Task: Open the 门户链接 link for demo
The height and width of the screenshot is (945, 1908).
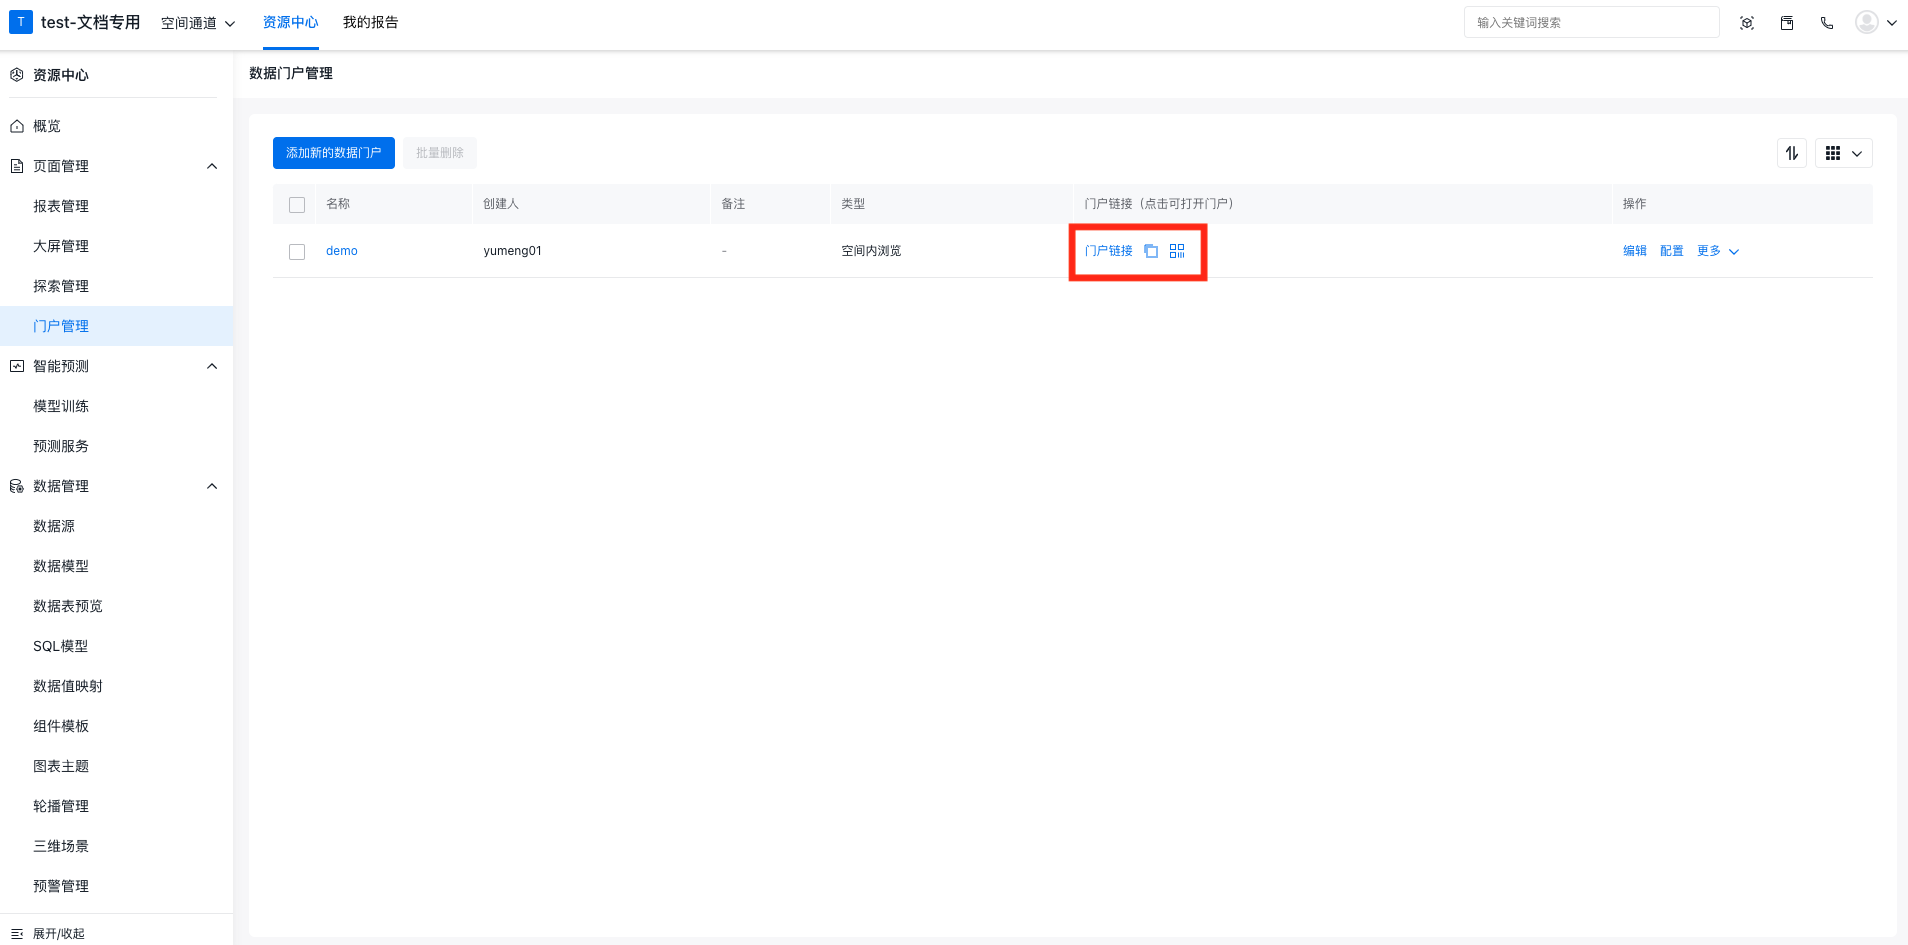Action: (1109, 251)
